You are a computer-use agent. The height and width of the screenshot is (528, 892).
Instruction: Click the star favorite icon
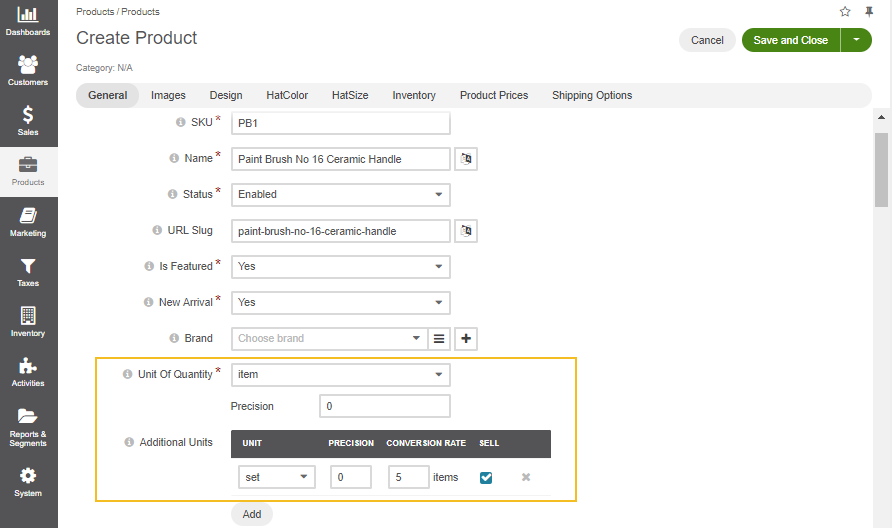click(845, 12)
